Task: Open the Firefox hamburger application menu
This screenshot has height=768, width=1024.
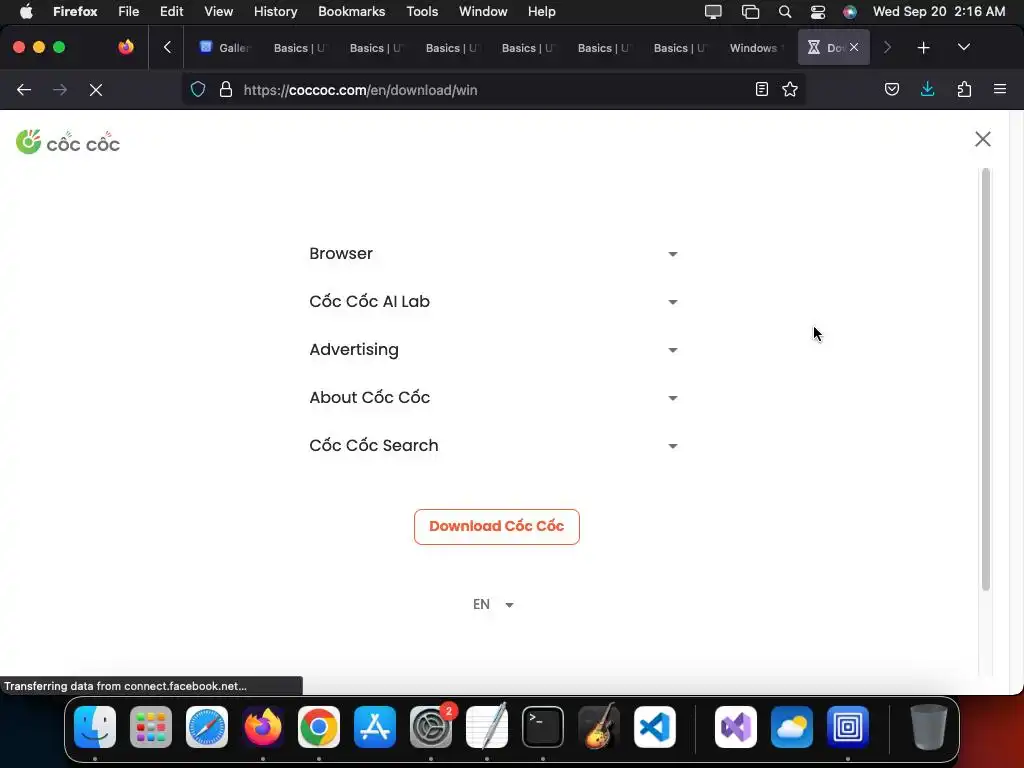Action: [1000, 89]
